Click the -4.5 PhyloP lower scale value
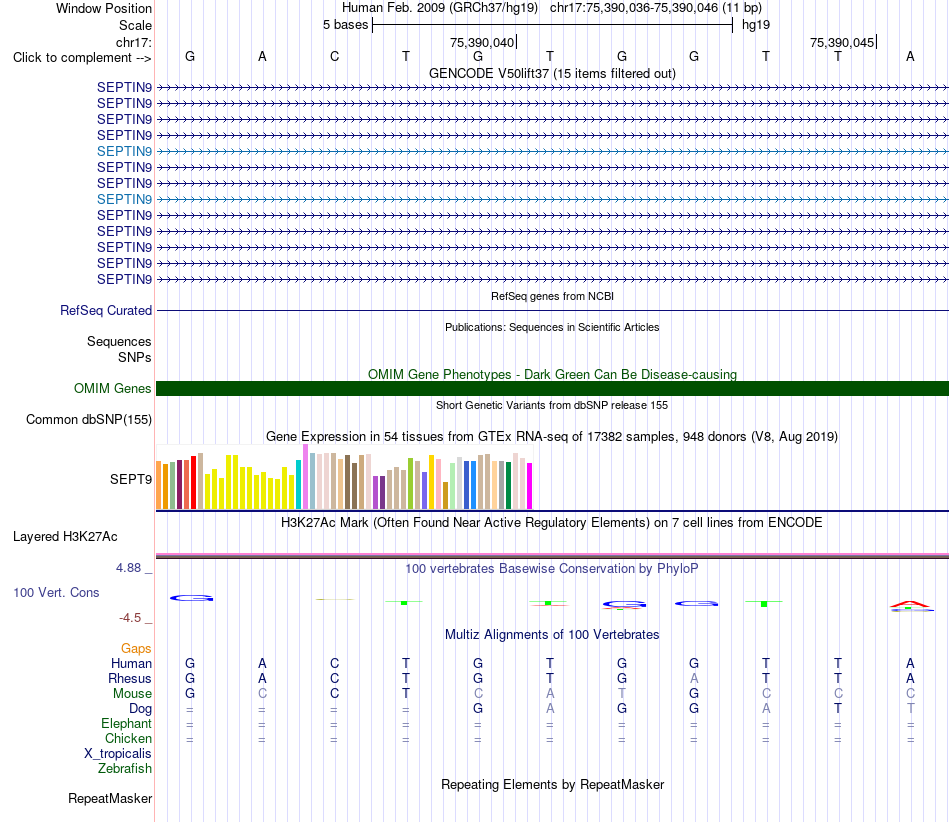The height and width of the screenshot is (822, 950). pos(130,618)
